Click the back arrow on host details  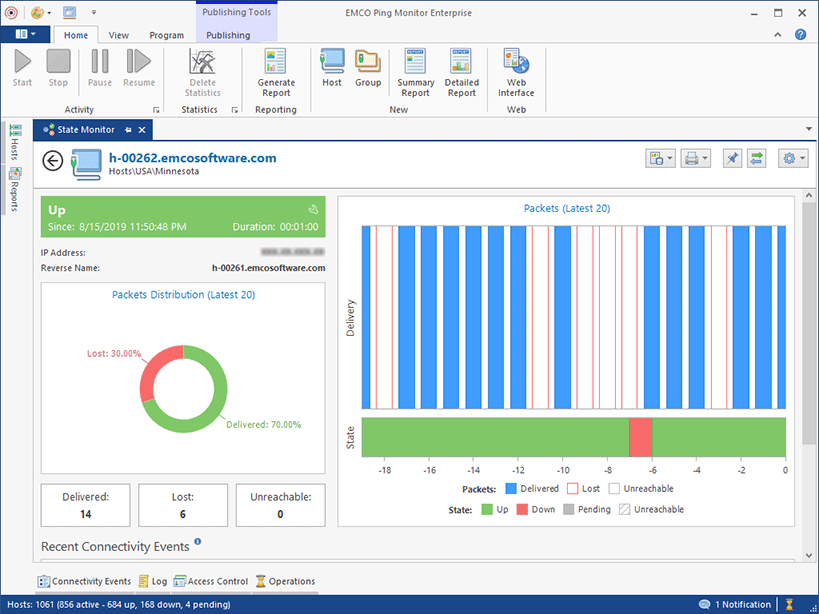pyautogui.click(x=52, y=160)
